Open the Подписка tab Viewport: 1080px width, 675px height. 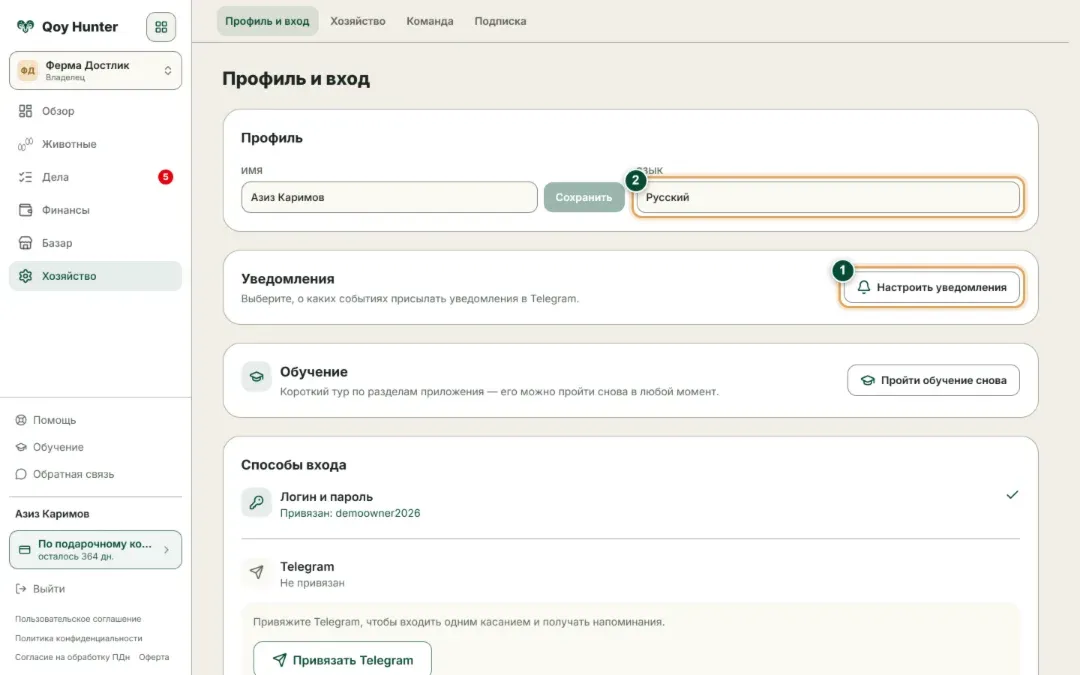(x=500, y=21)
